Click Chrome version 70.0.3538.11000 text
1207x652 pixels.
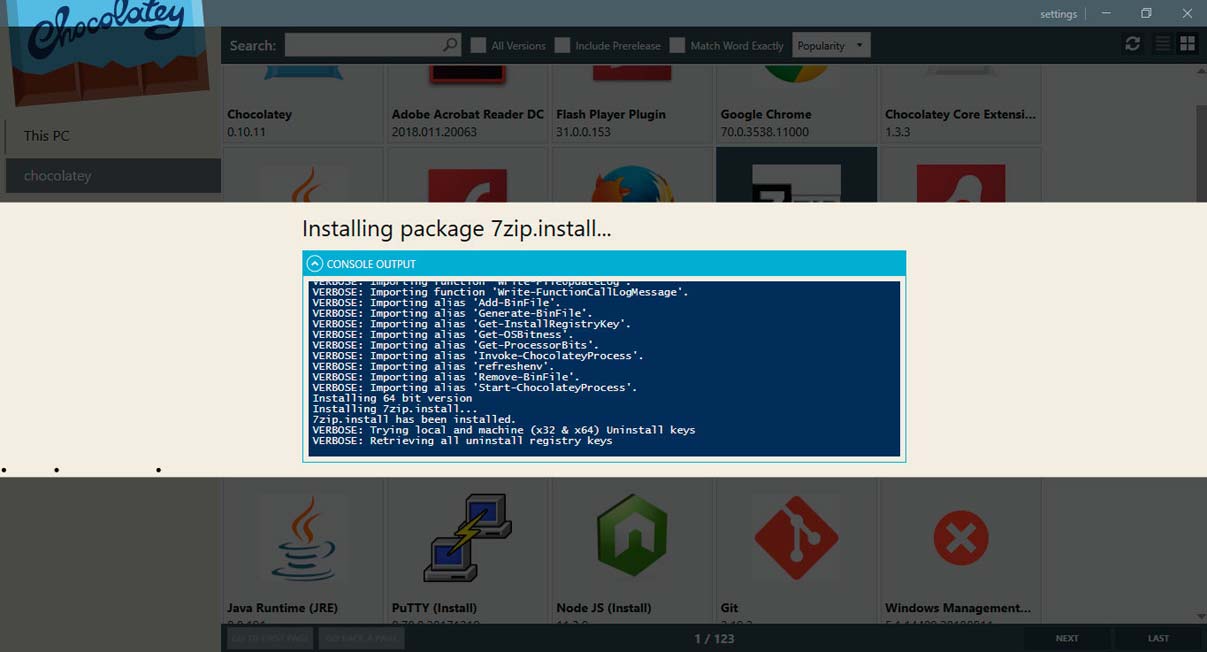[764, 132]
